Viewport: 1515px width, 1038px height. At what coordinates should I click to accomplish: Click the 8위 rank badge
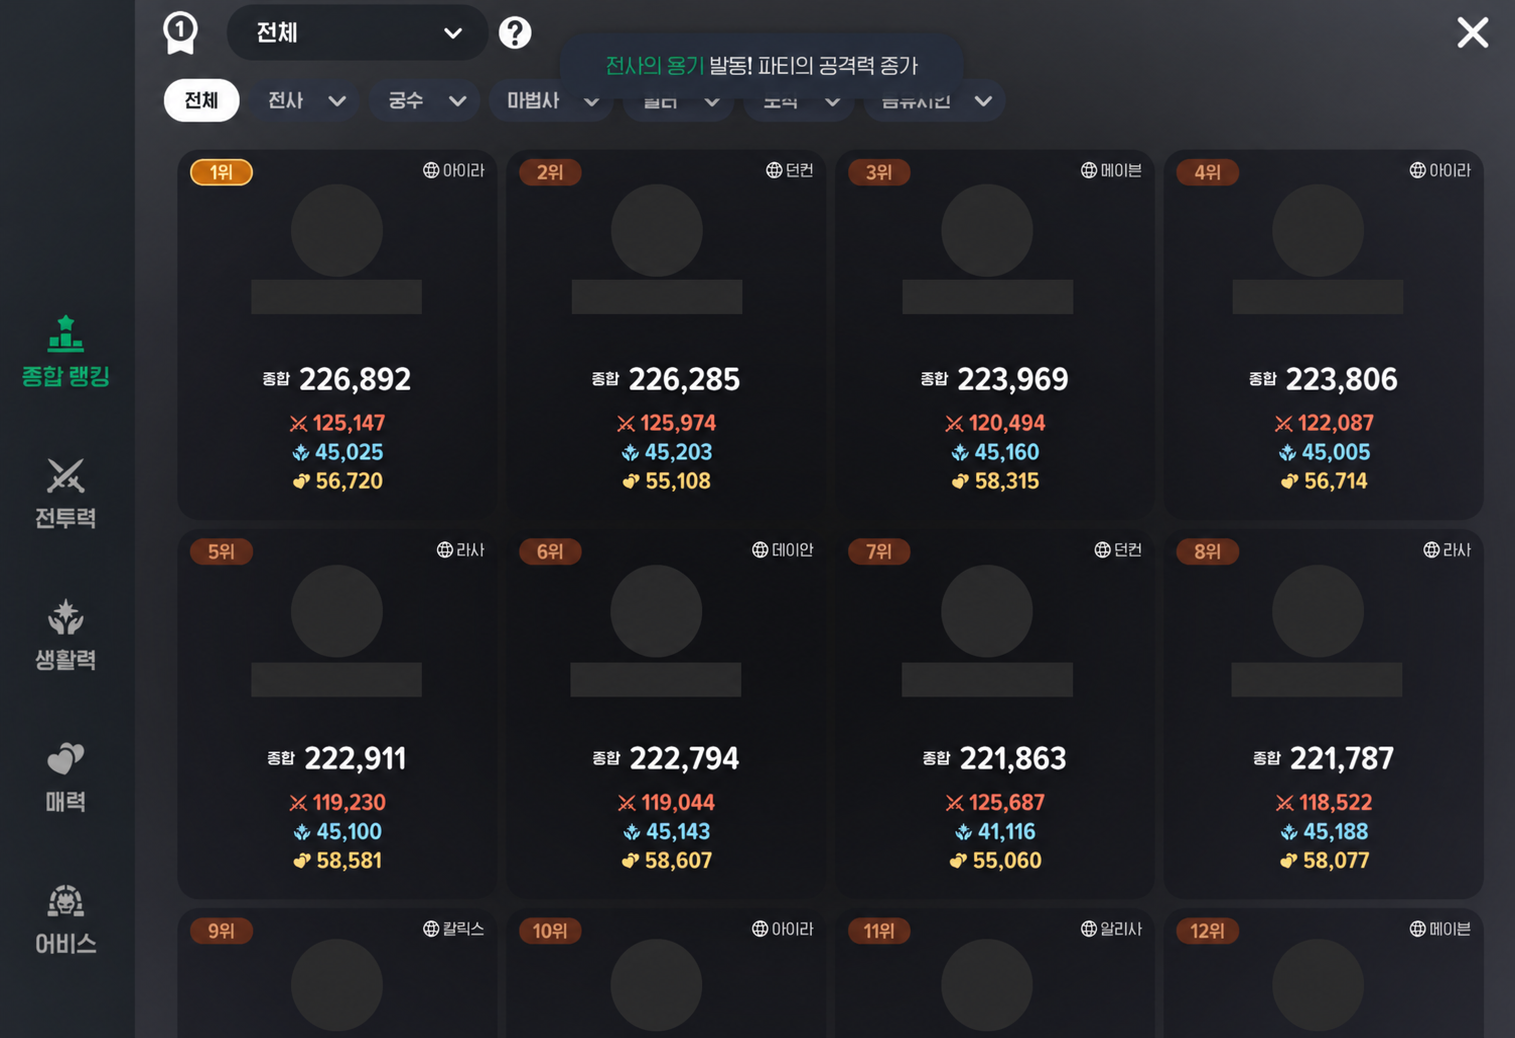pyautogui.click(x=1208, y=551)
